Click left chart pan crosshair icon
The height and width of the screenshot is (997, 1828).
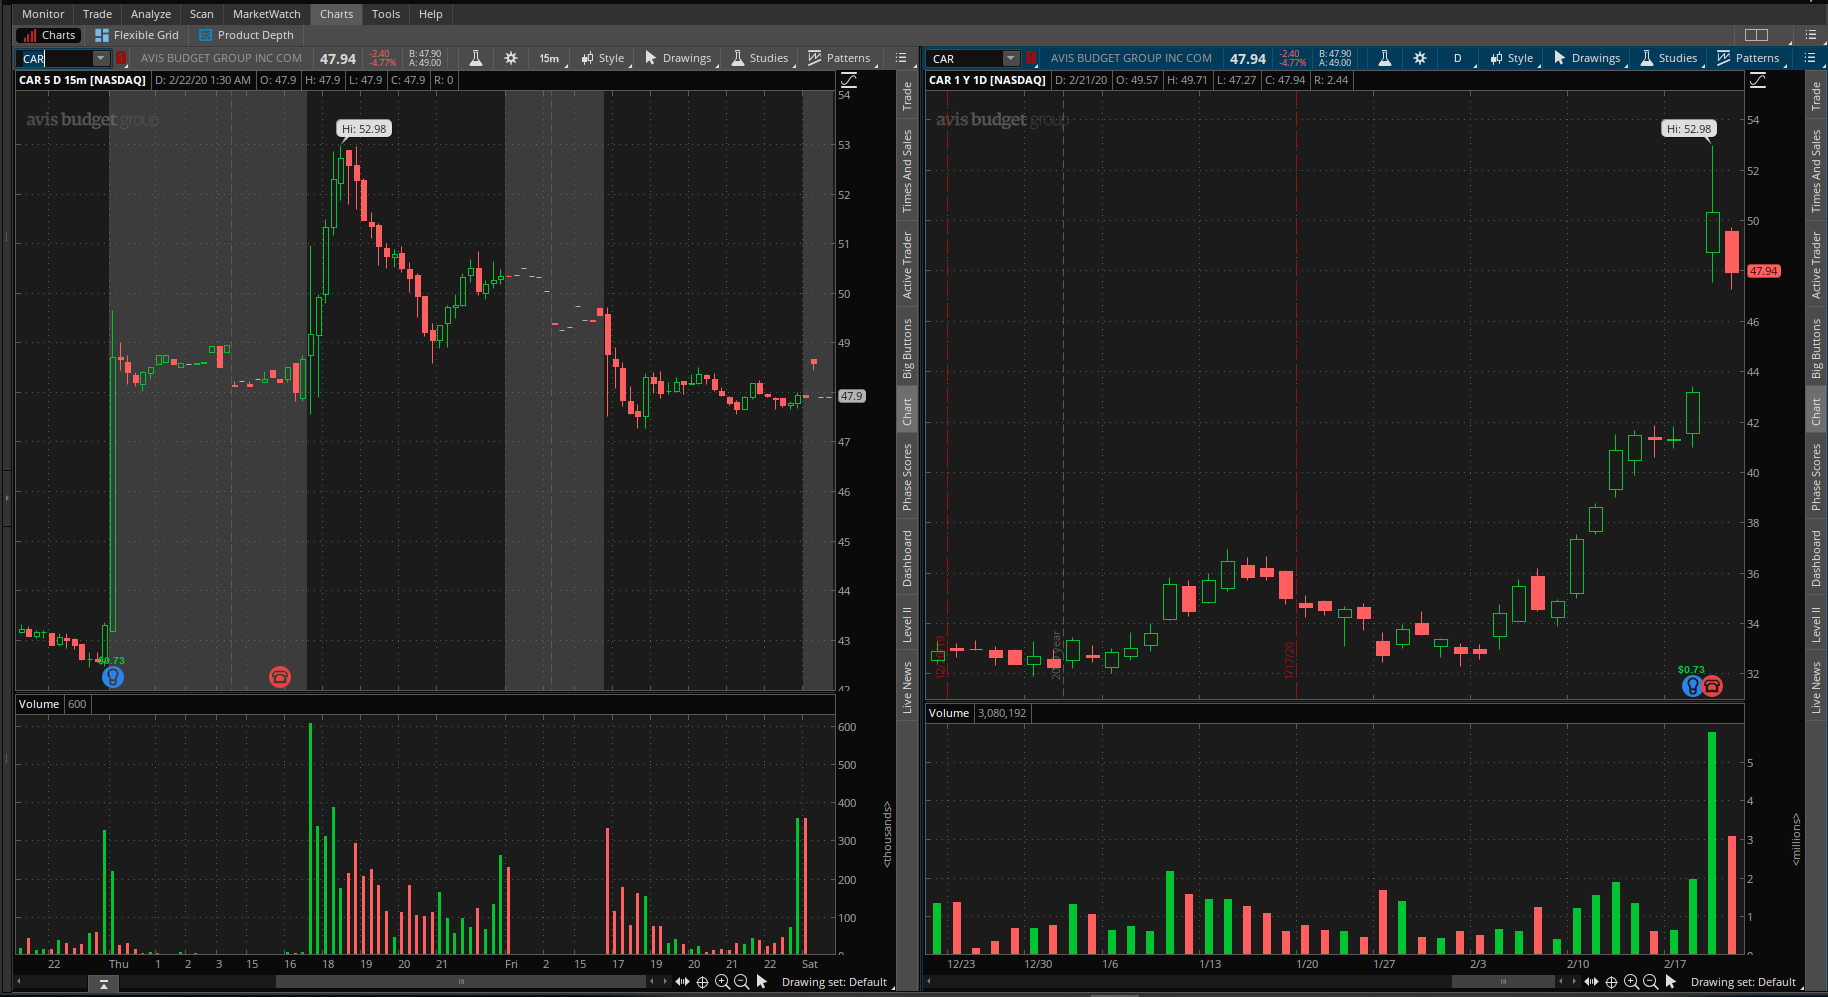702,982
